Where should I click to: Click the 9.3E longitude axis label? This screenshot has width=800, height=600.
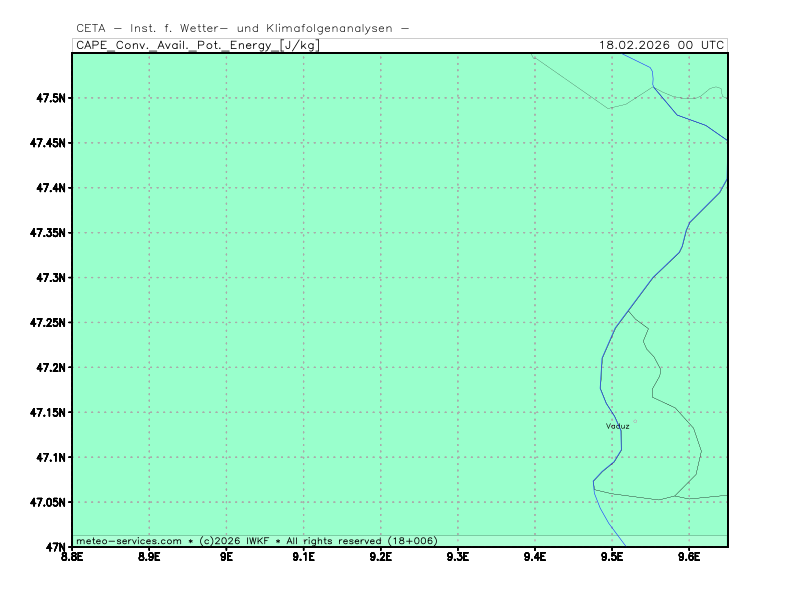coord(457,556)
